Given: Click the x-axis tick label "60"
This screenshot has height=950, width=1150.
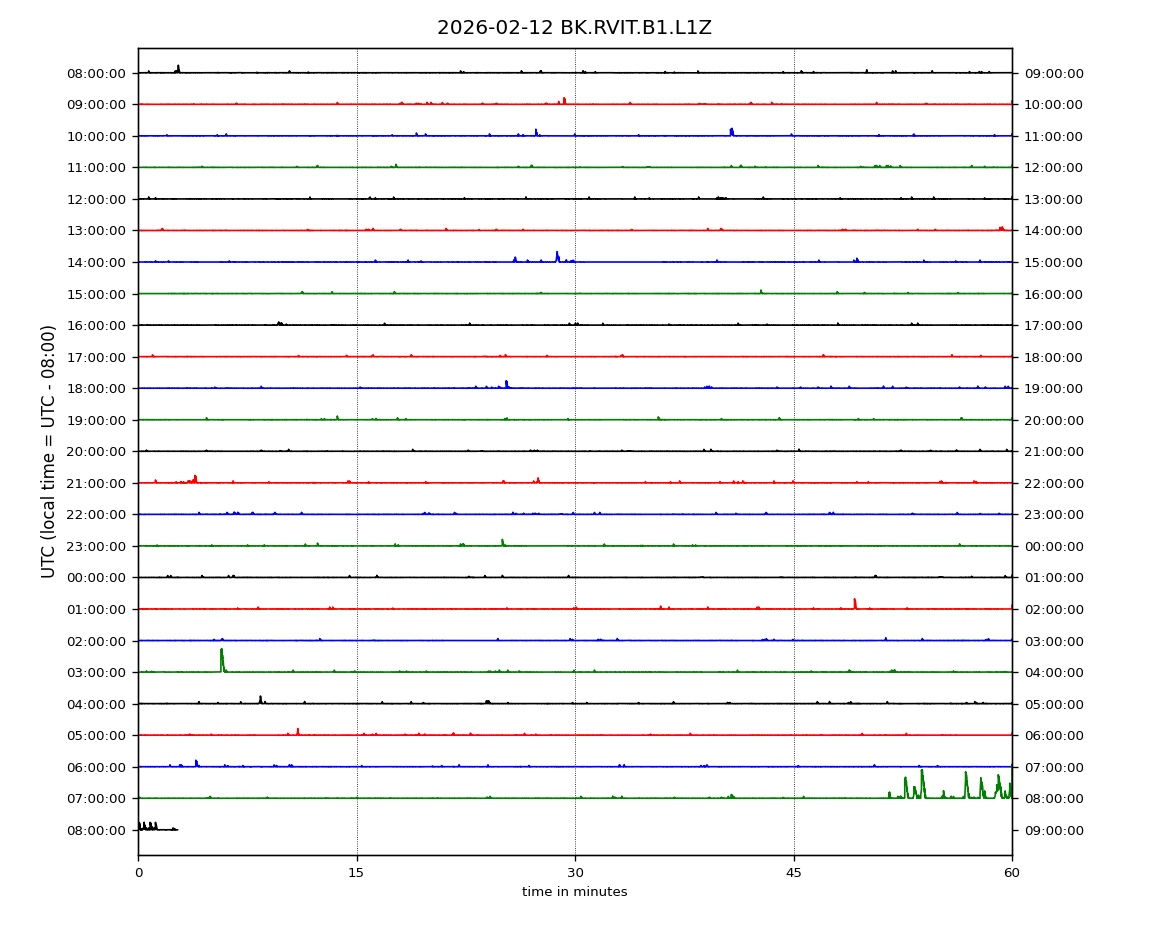Looking at the screenshot, I should coord(1012,872).
